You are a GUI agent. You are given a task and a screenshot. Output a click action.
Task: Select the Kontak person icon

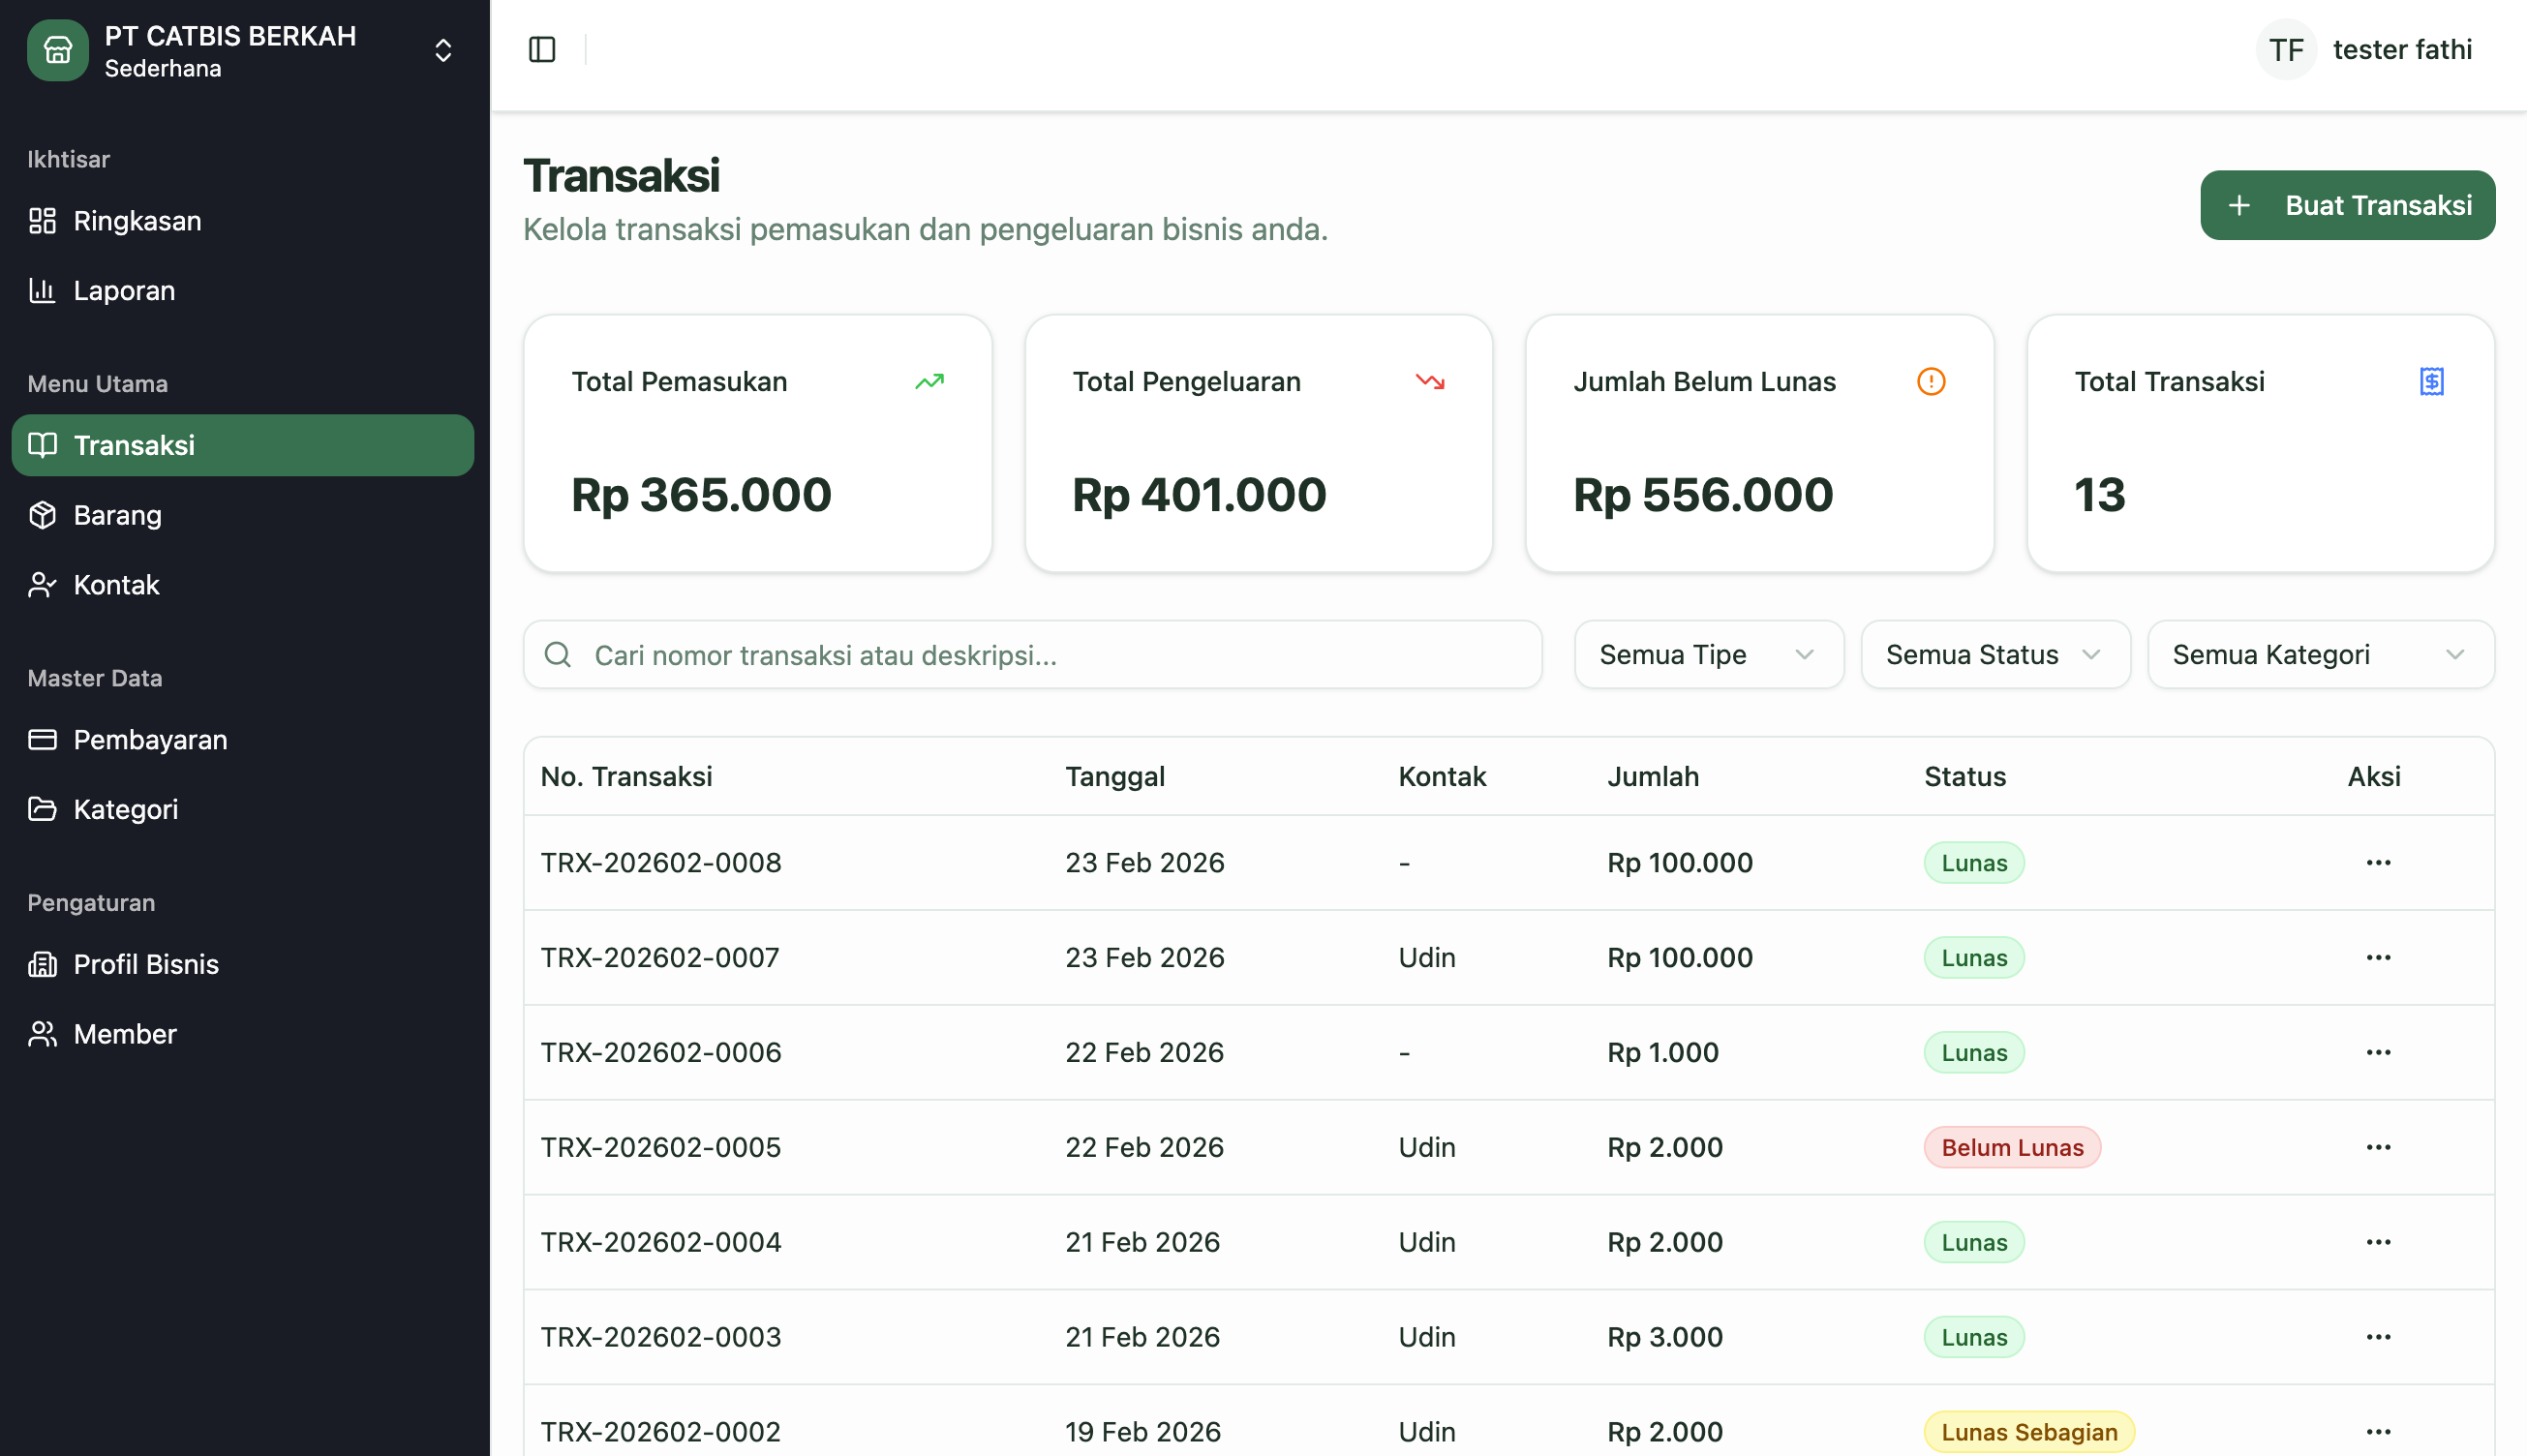click(42, 585)
